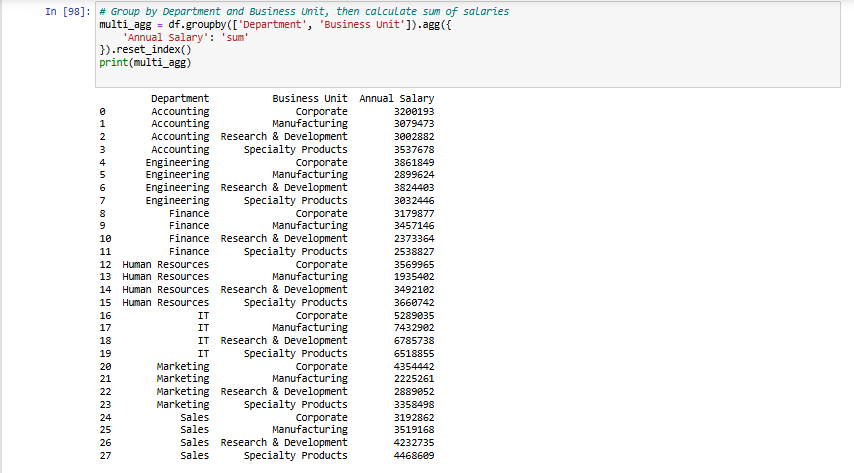Select salary value 3537678
Screen dimensions: 854x473
pos(414,150)
